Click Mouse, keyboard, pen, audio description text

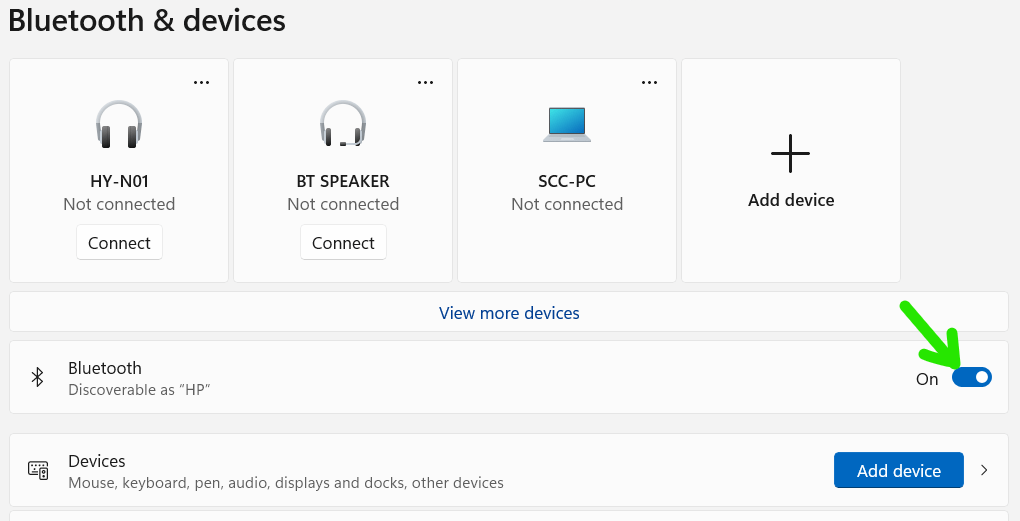[286, 483]
